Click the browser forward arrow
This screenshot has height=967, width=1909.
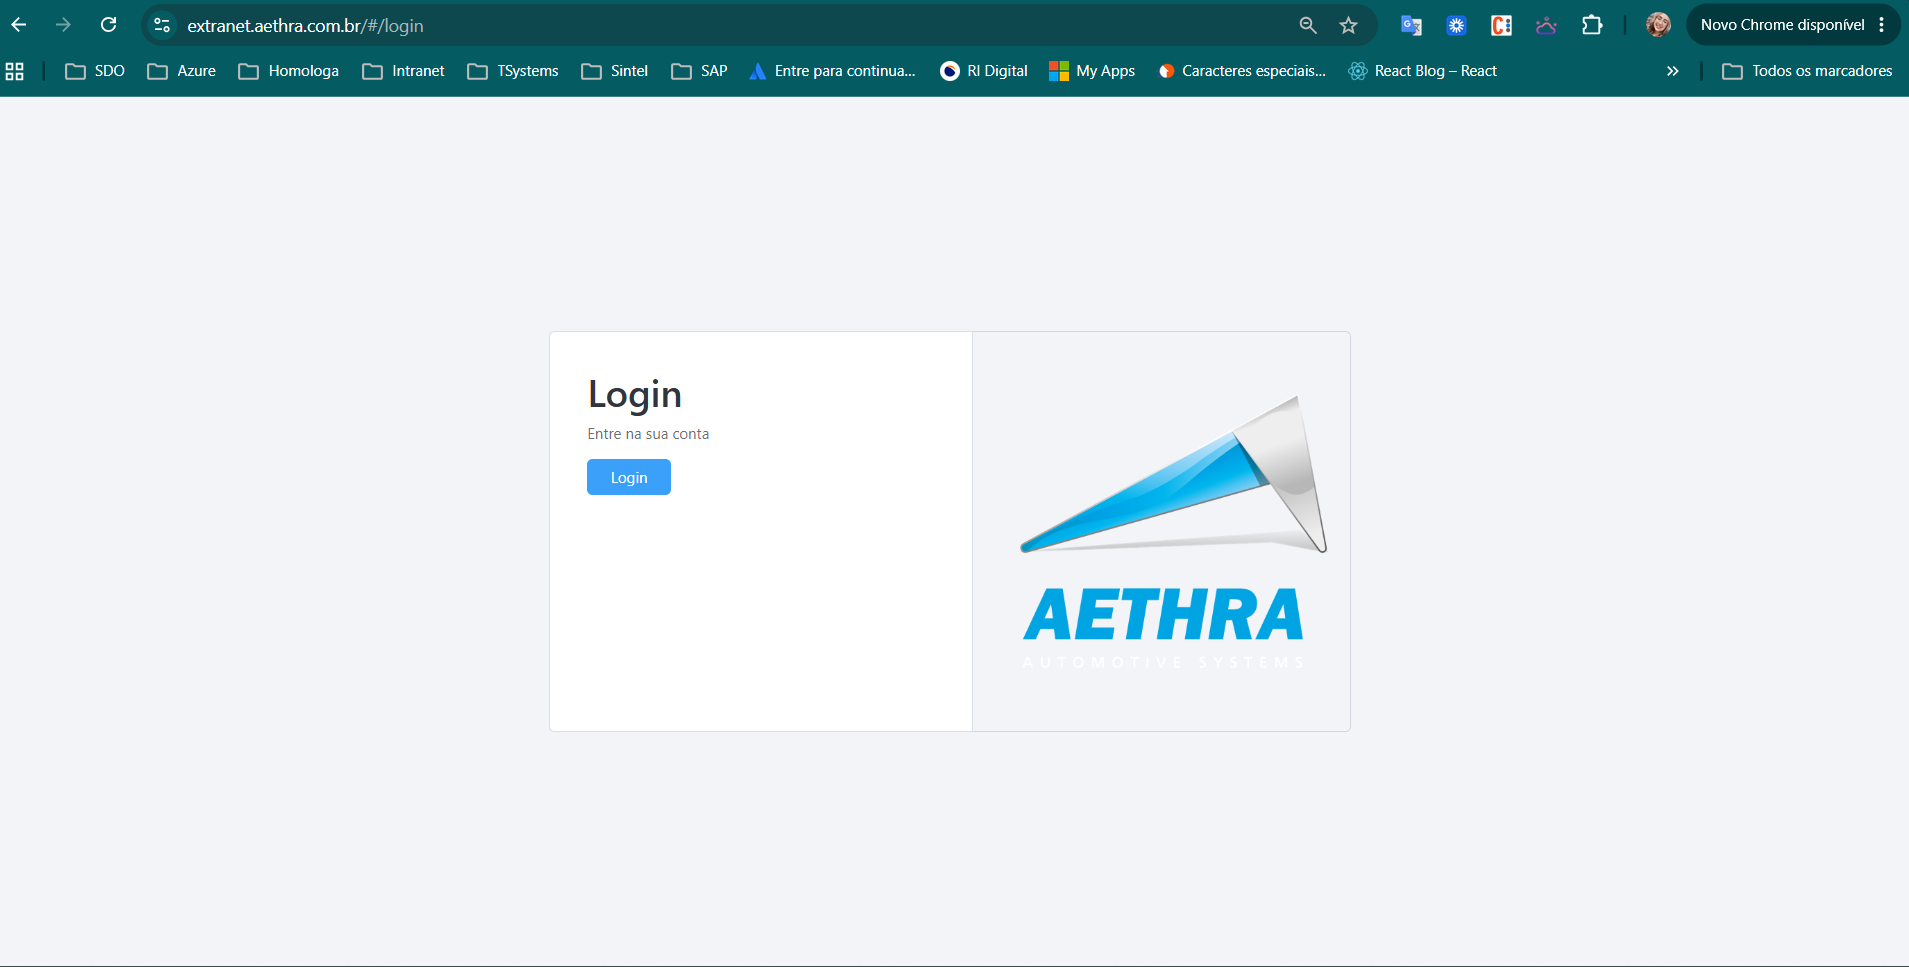coord(64,25)
